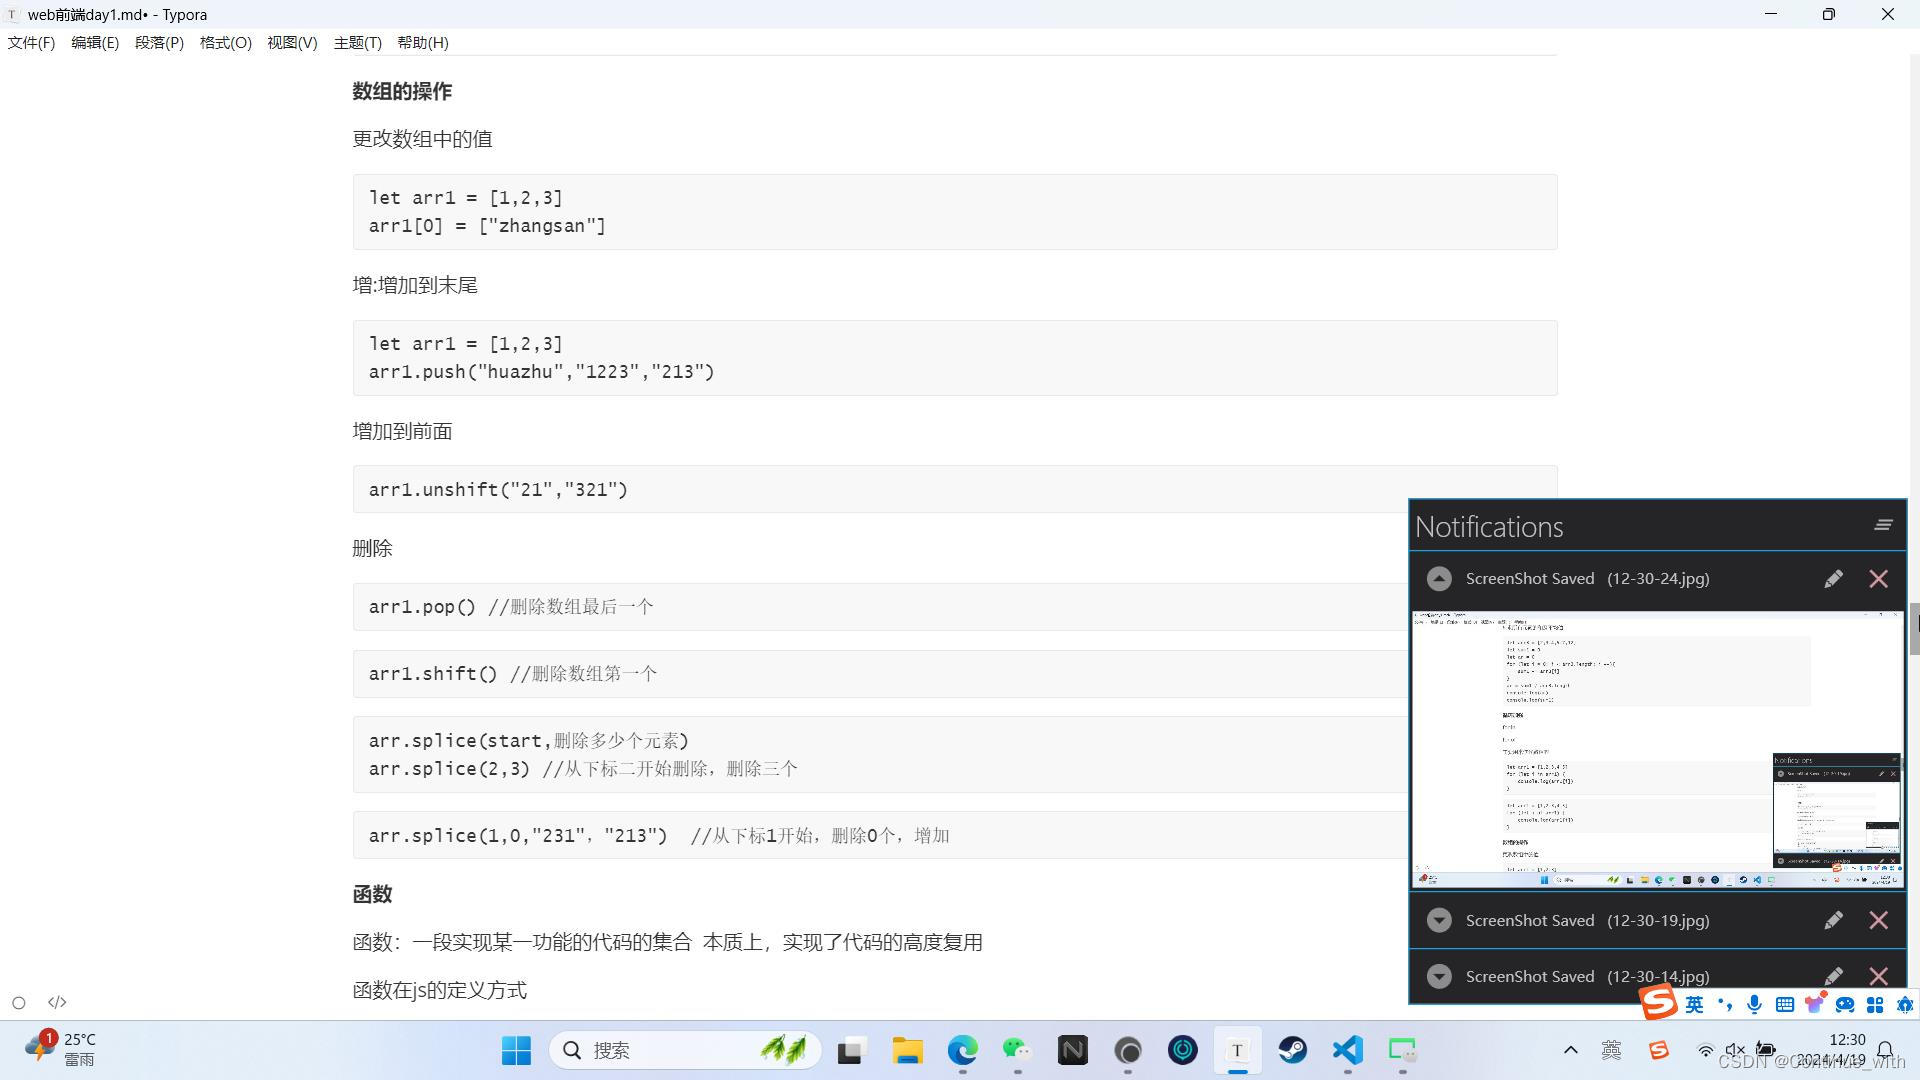
Task: Open the saved screenshot preview thumbnail
Action: (1657, 749)
